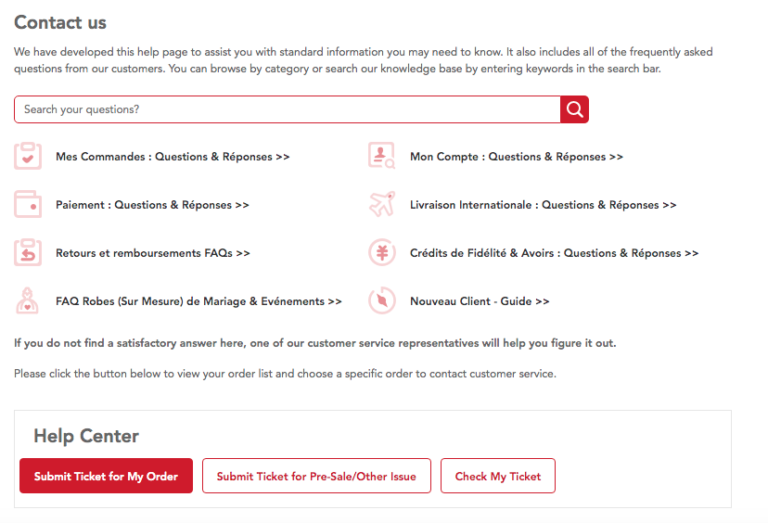Click the Retours et remboursements return icon
Image resolution: width=768 pixels, height=523 pixels.
point(28,253)
